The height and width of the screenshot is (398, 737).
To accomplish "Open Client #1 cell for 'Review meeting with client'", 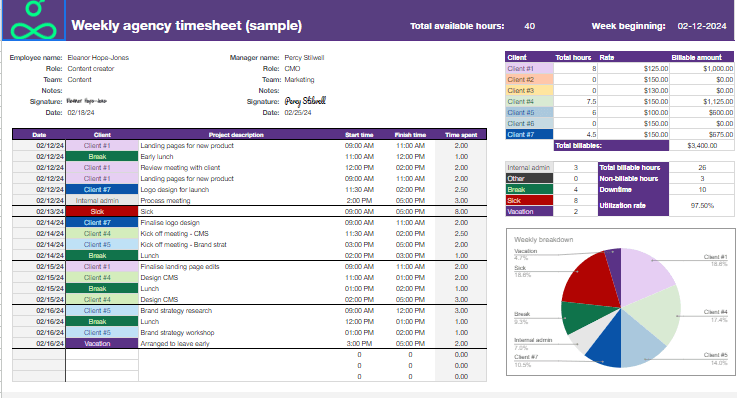I will (102, 167).
